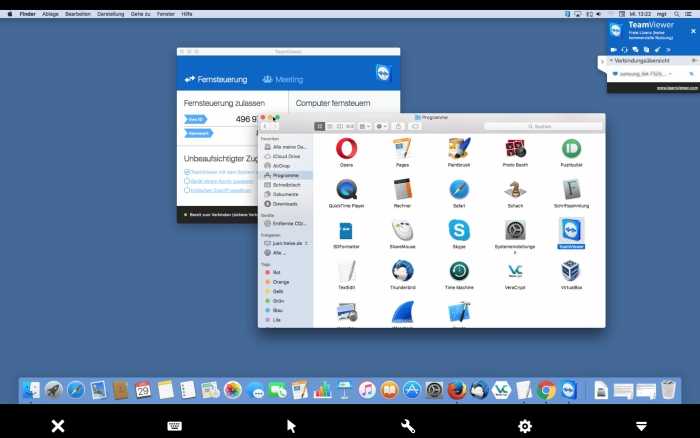Screen dimensions: 700x438
Task: Select the highlighted TeamViewer app in Finder window
Action: pyautogui.click(x=571, y=231)
